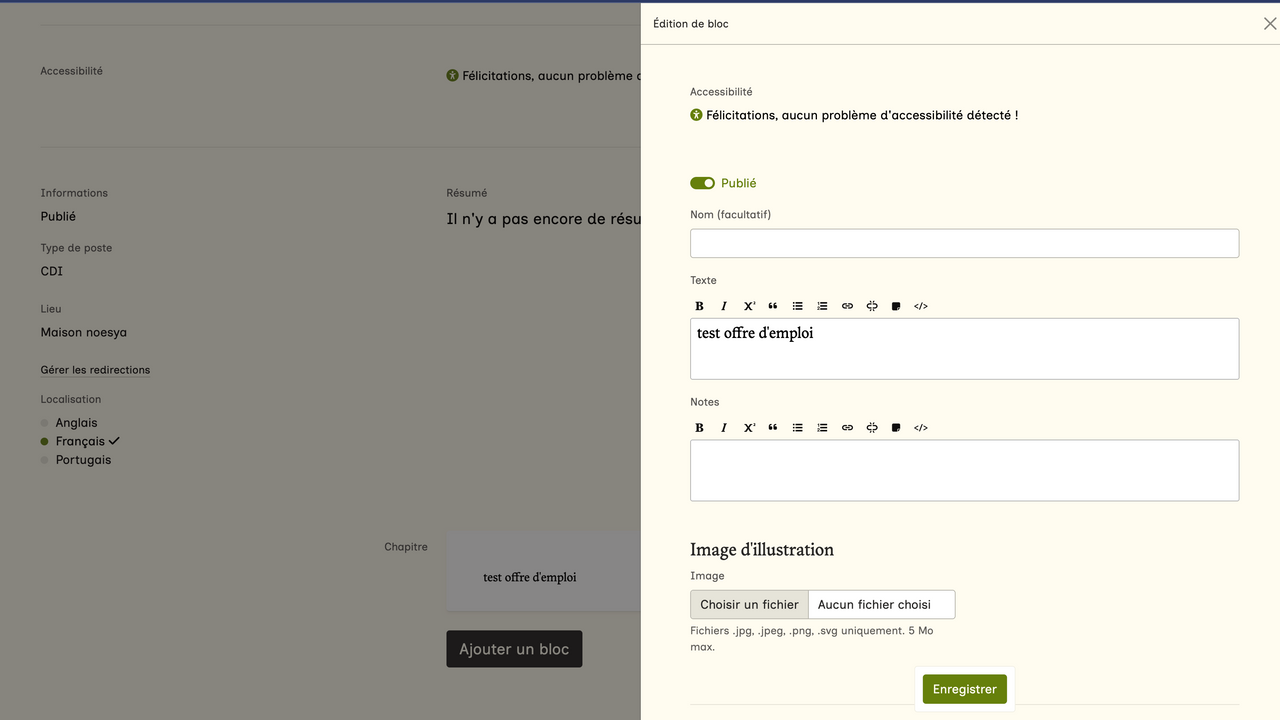Screen dimensions: 1280x720
Task: Apply superscript in the Notes editor toolbar
Action: point(749,428)
